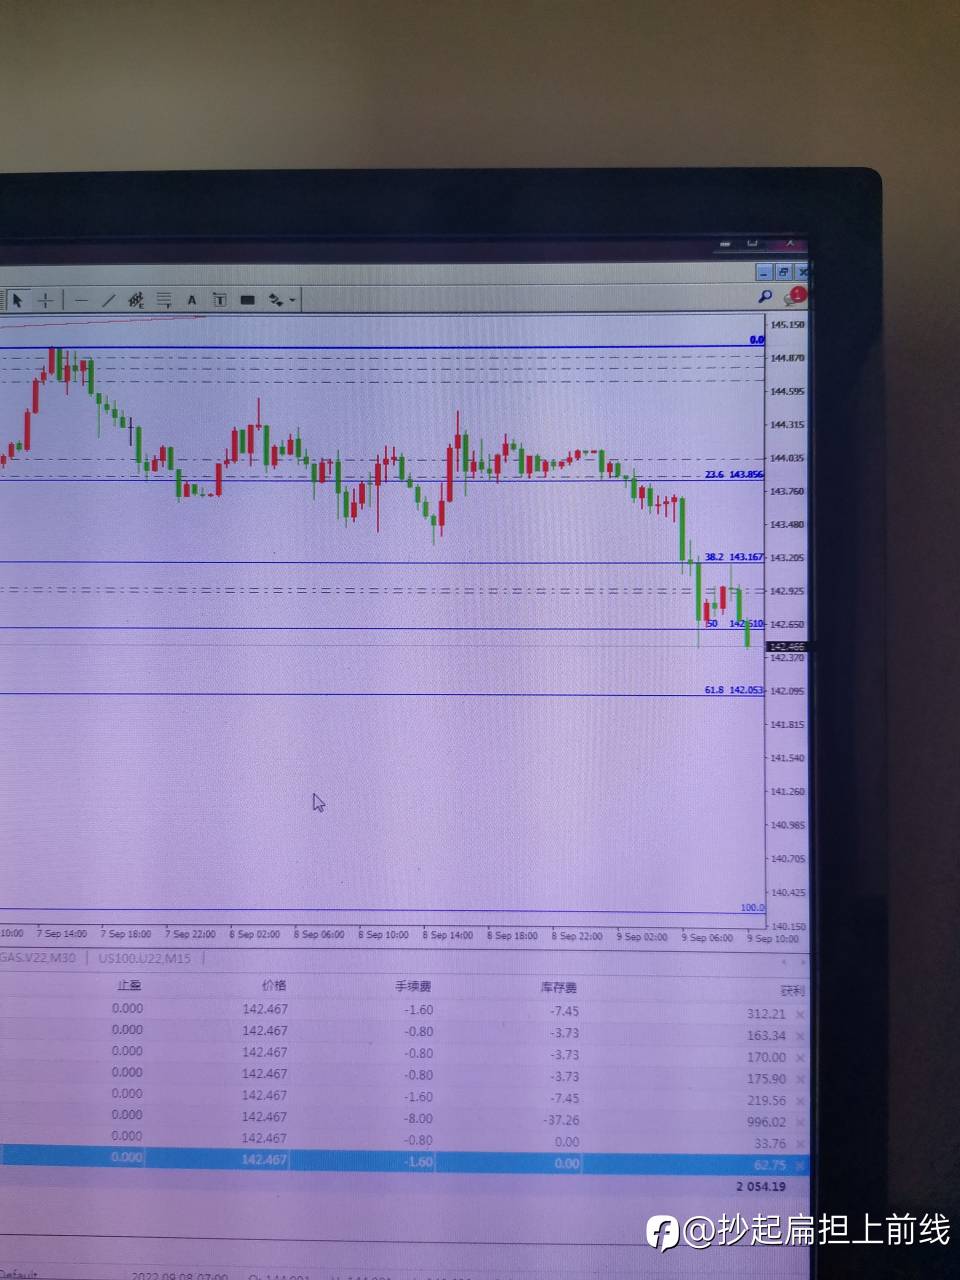Select the equidistant channel tool
Screen dimensions: 960x1280
pyautogui.click(x=136, y=300)
